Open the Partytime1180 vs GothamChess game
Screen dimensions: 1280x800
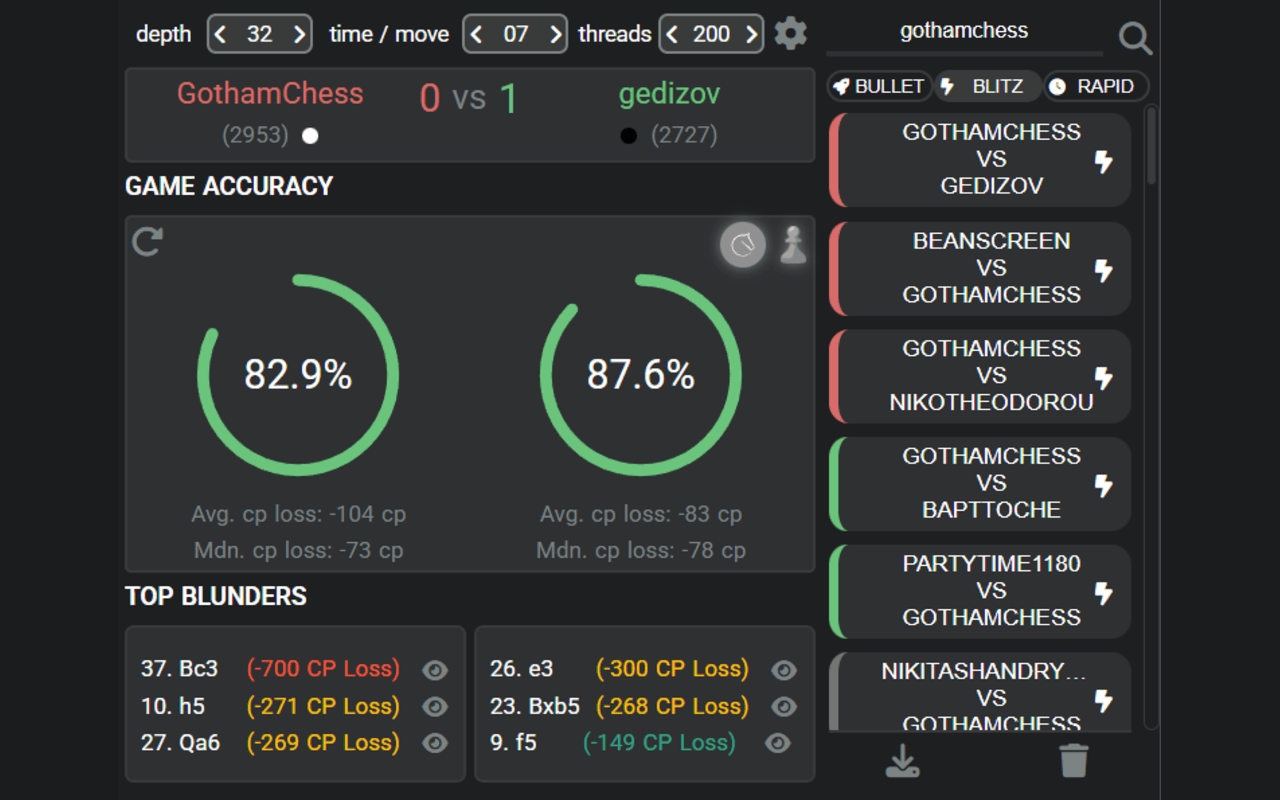pos(980,591)
